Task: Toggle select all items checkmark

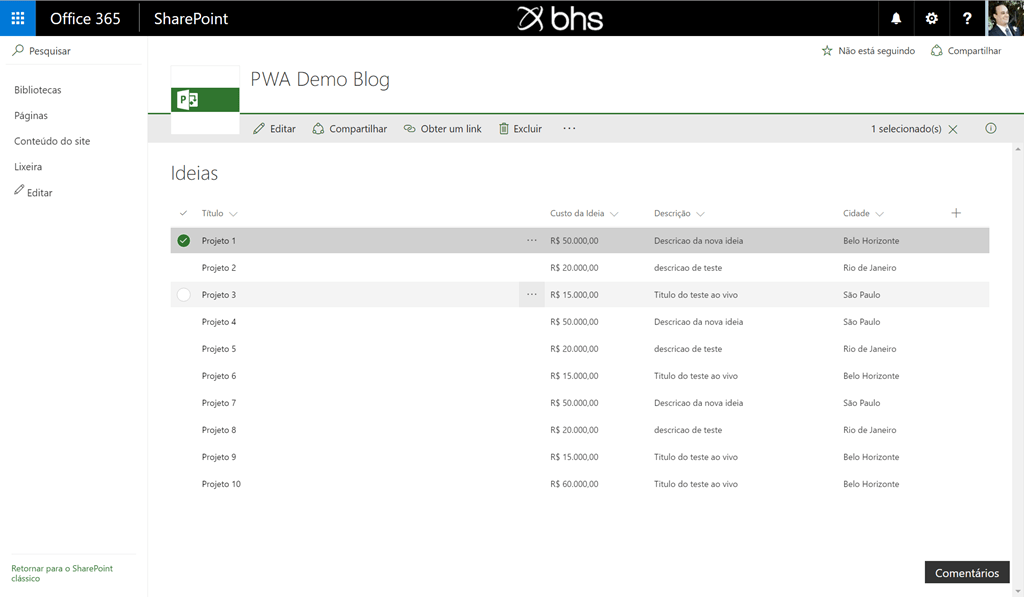Action: pyautogui.click(x=184, y=213)
